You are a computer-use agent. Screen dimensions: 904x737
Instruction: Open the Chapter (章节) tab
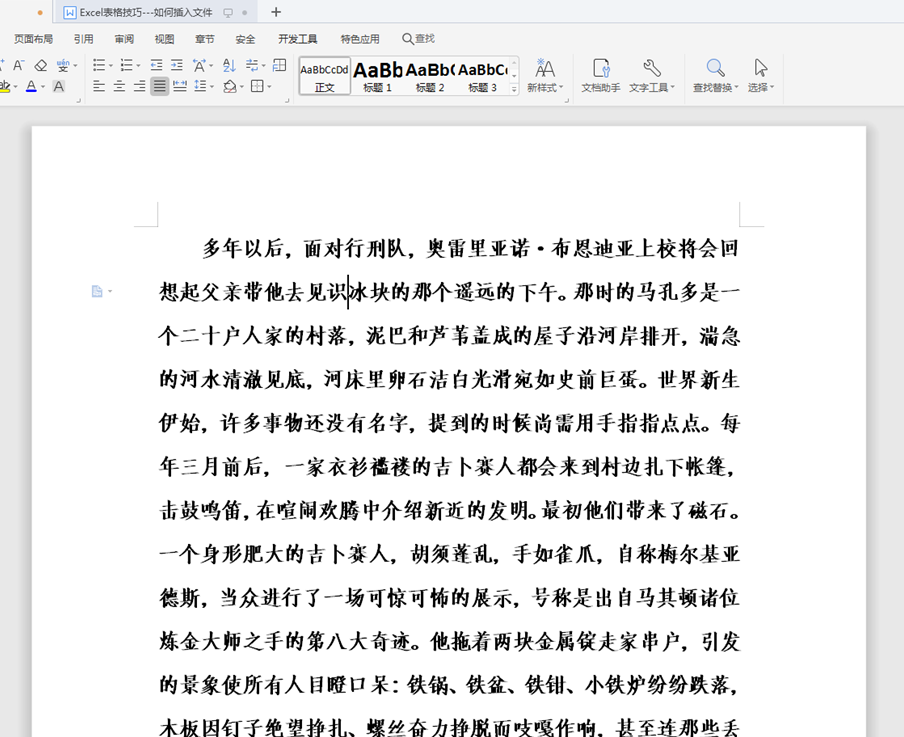(205, 39)
